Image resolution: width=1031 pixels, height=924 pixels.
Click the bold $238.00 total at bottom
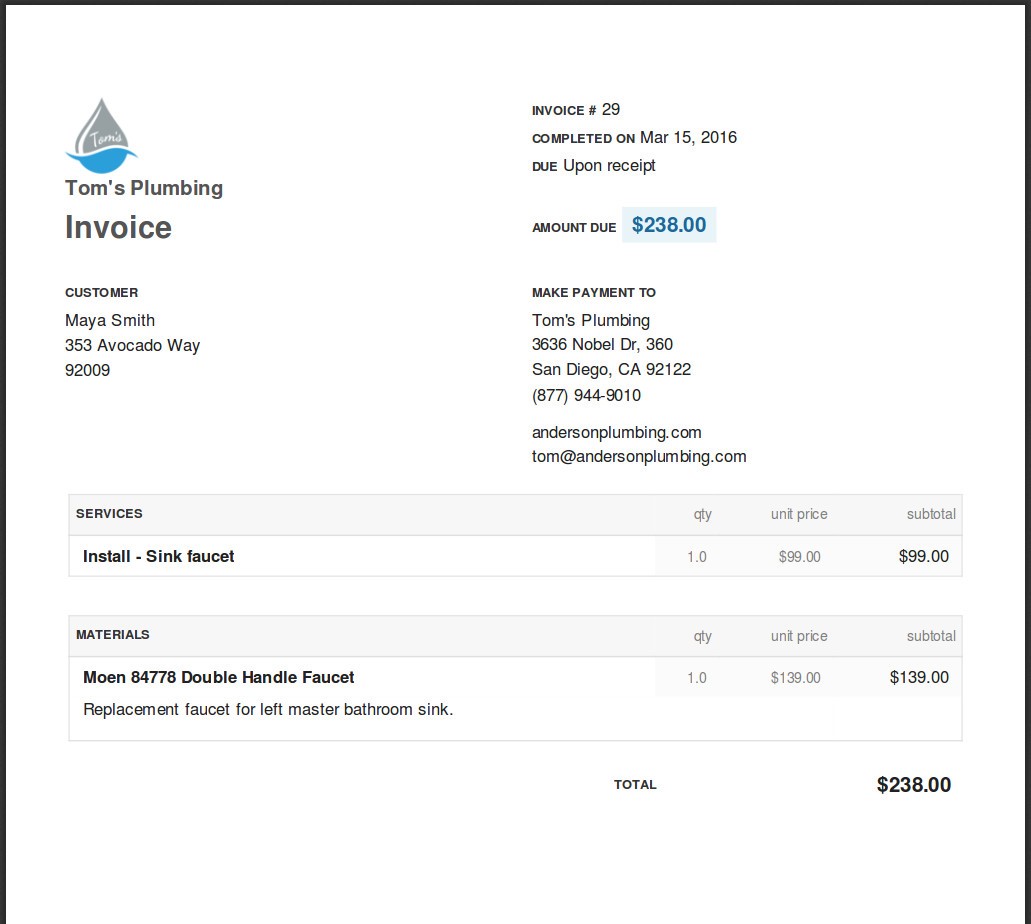click(913, 785)
